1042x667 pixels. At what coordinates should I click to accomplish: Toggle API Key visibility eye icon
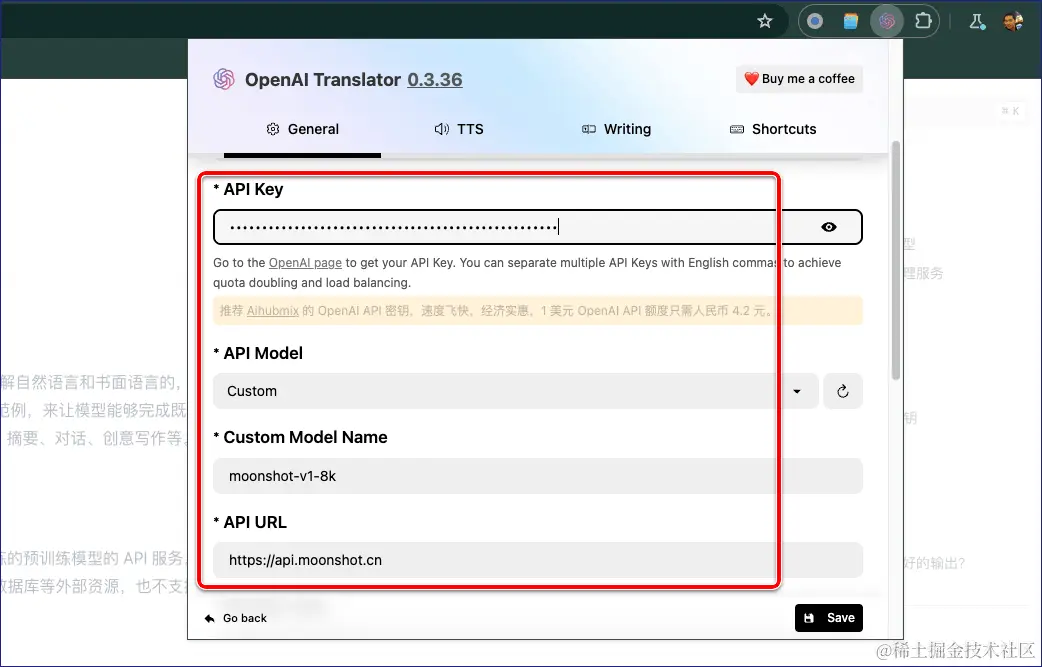point(829,227)
